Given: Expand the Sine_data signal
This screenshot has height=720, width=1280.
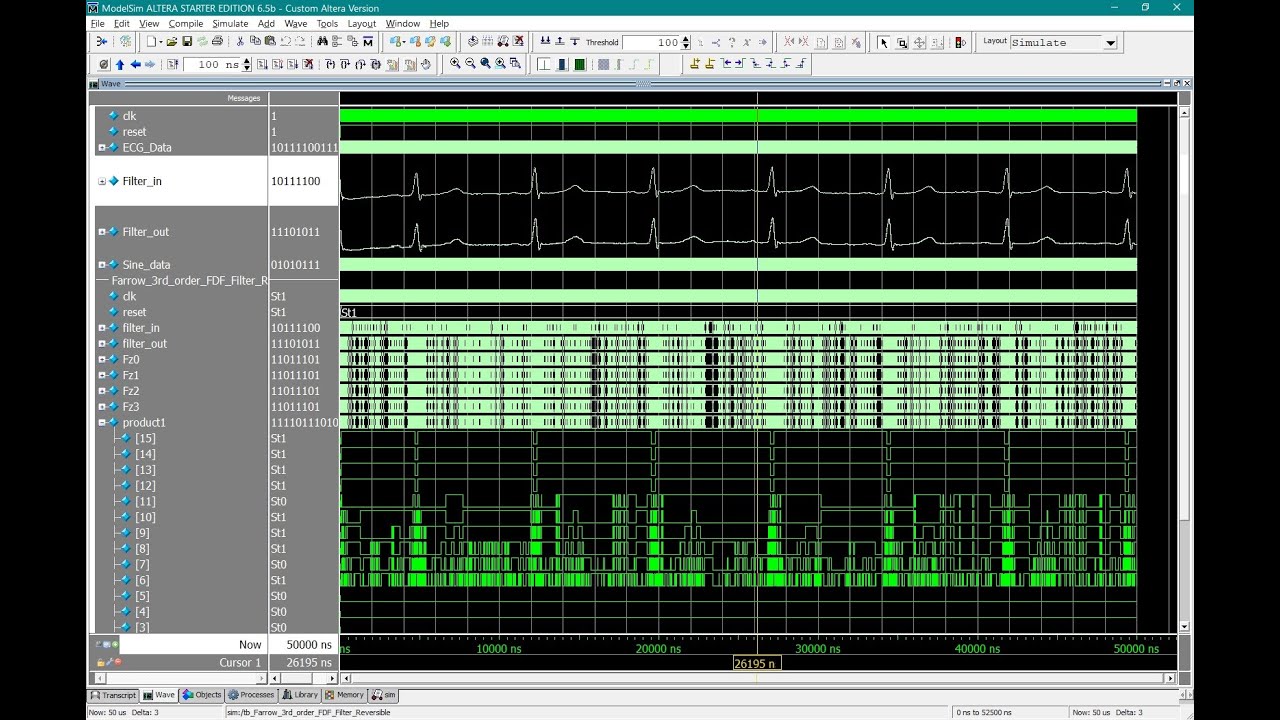Looking at the screenshot, I should pos(102,265).
